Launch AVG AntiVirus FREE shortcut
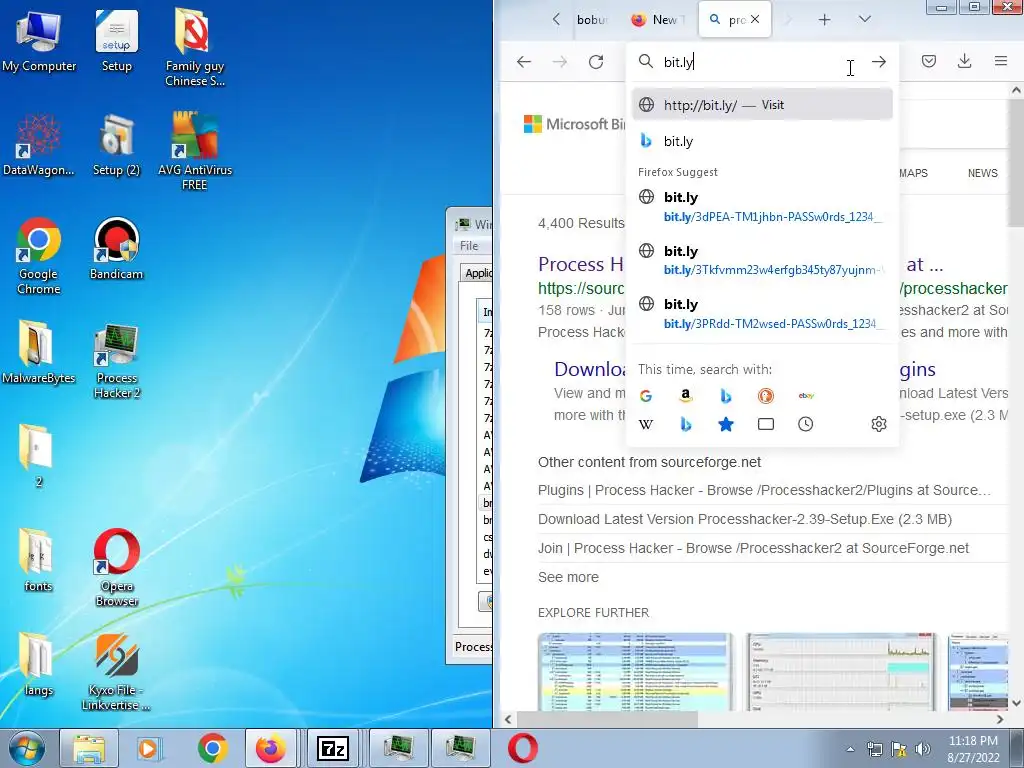Viewport: 1024px width, 768px height. (194, 152)
